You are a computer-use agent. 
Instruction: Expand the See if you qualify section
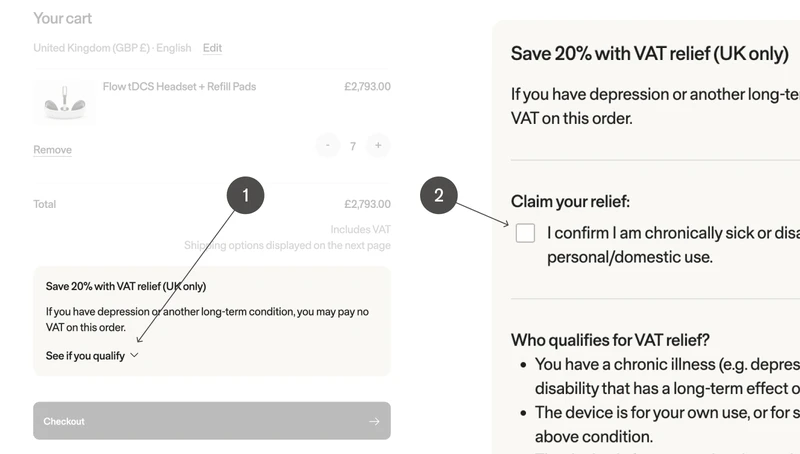point(85,356)
